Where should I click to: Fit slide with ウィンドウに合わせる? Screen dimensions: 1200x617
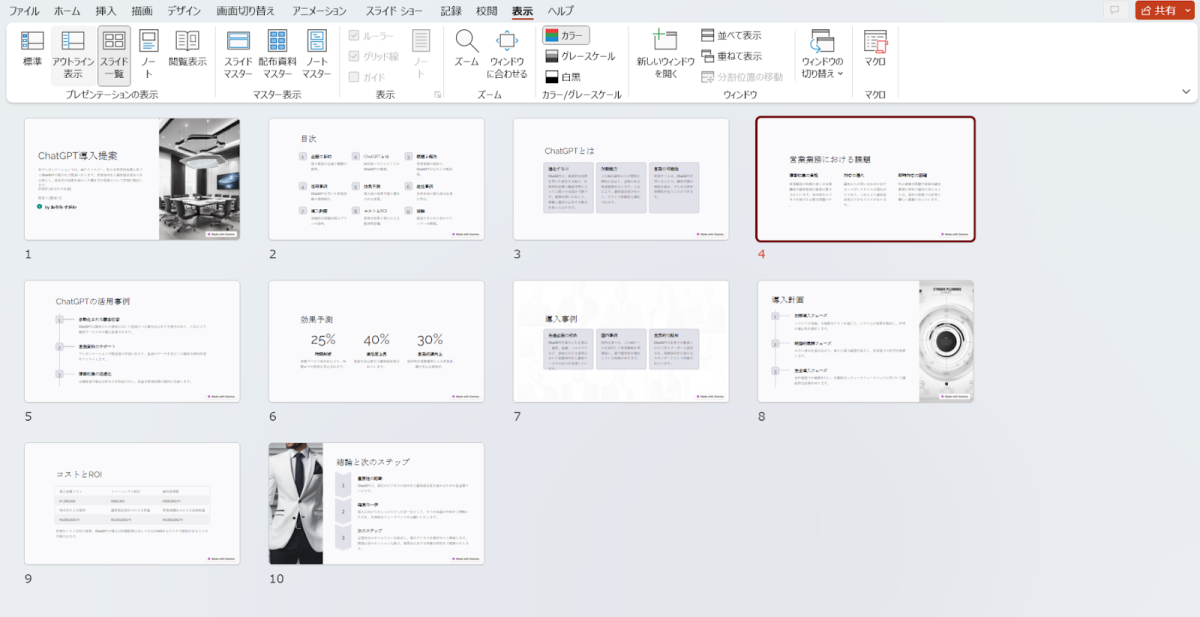point(507,52)
